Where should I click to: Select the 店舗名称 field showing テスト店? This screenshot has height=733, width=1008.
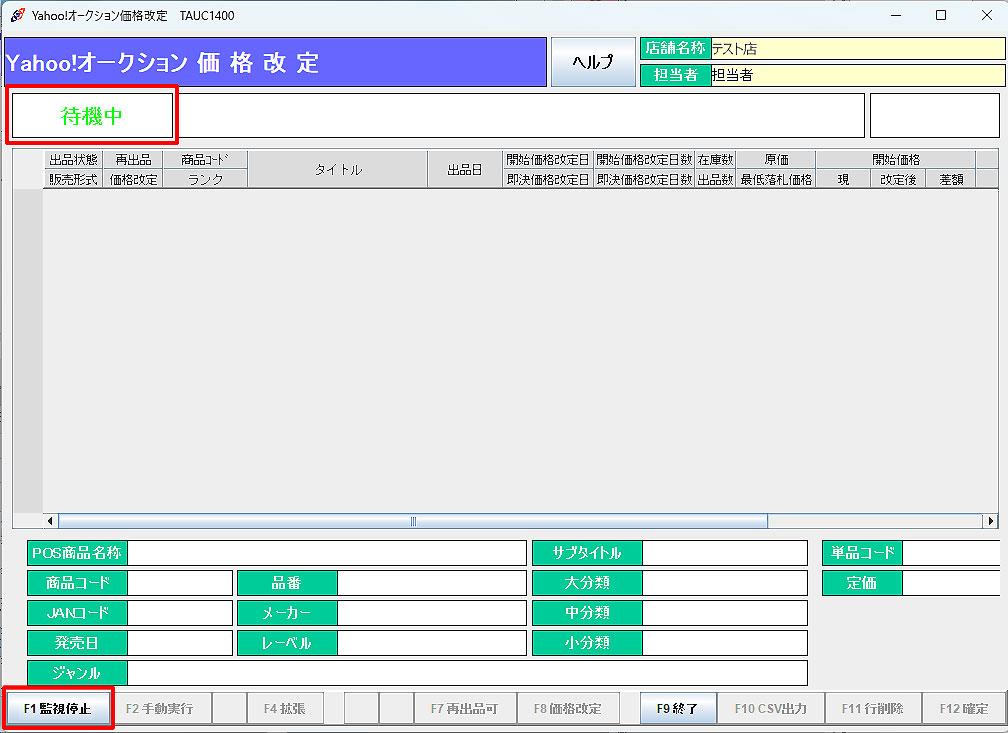click(856, 49)
